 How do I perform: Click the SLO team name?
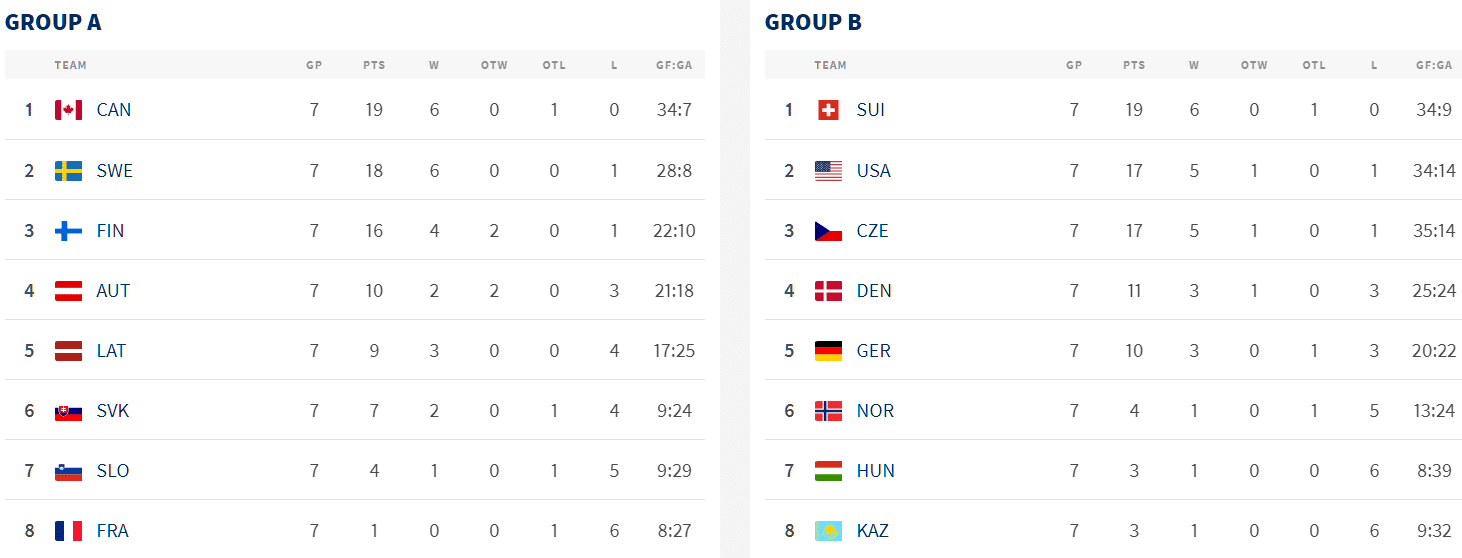pyautogui.click(x=112, y=471)
